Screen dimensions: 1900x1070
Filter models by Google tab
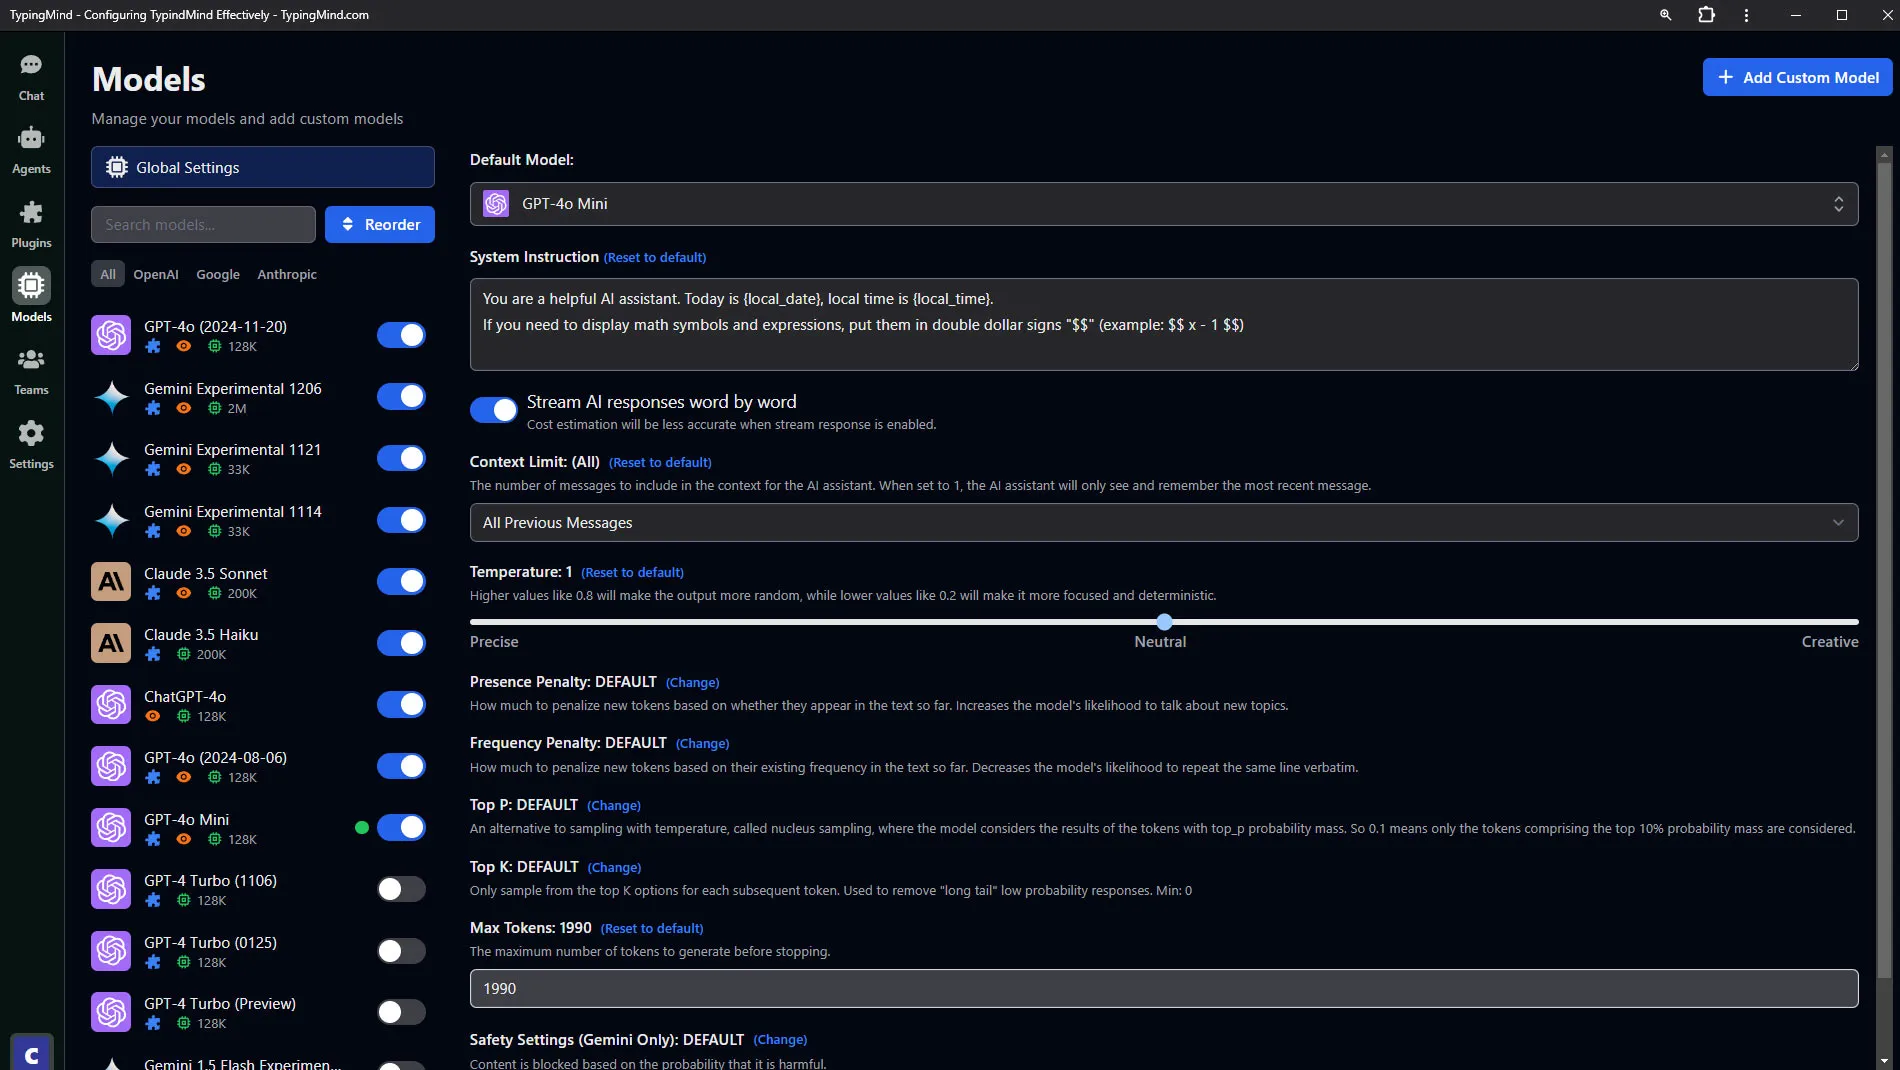point(218,274)
